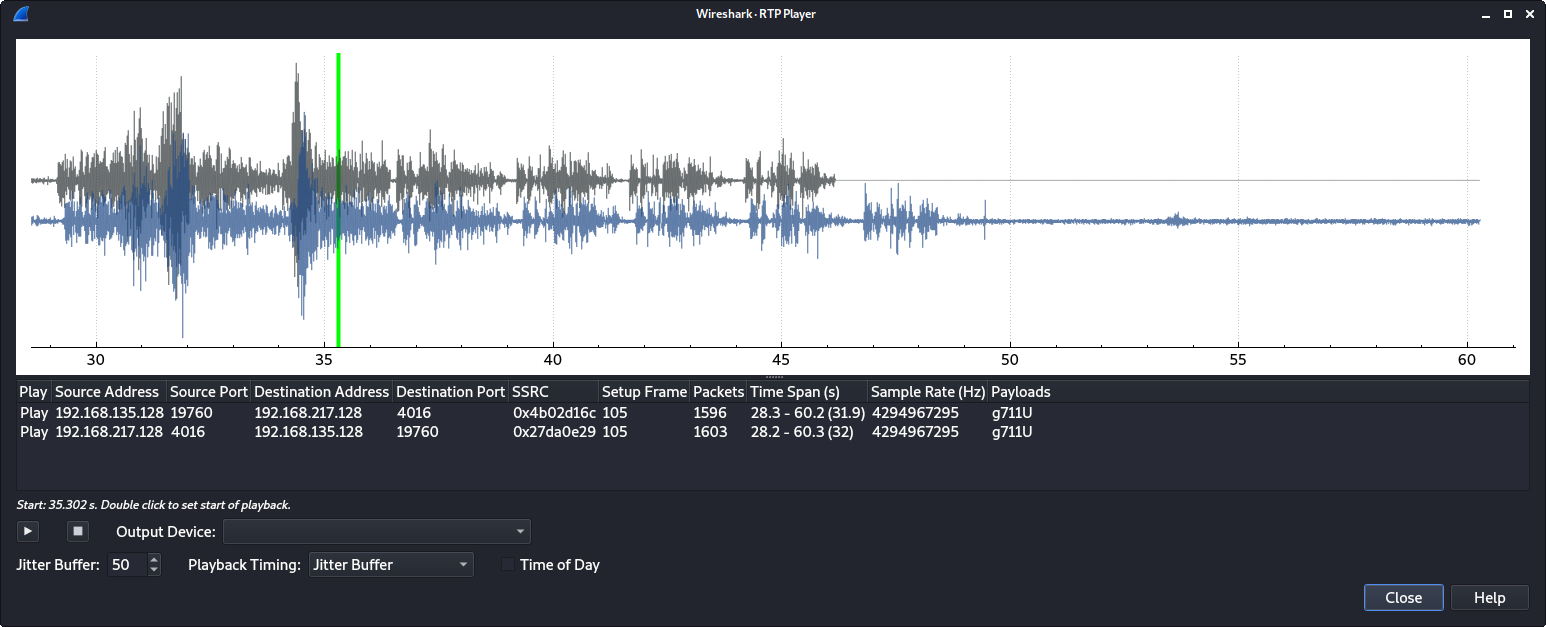1546x627 pixels.
Task: Open Help for RTP Player
Action: pos(1489,598)
